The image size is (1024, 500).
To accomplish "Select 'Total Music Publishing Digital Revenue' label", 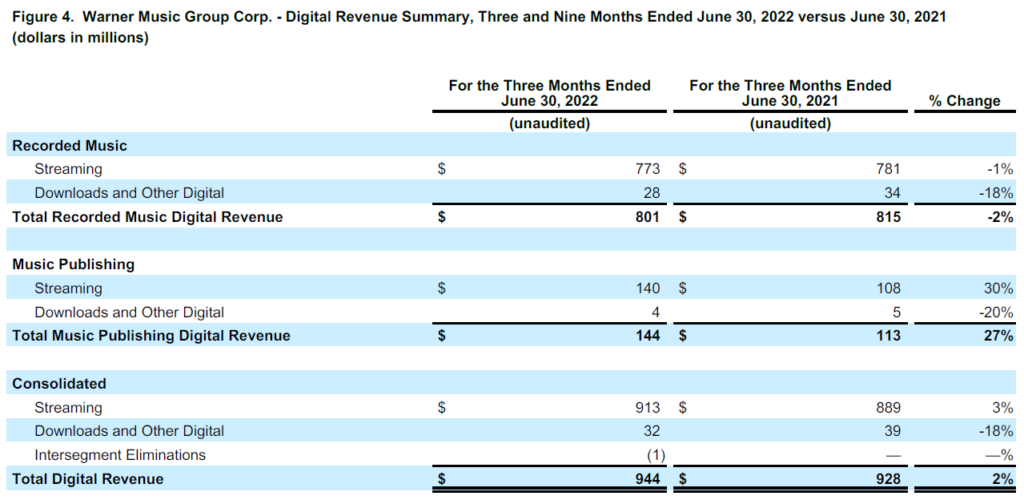I will (x=151, y=336).
